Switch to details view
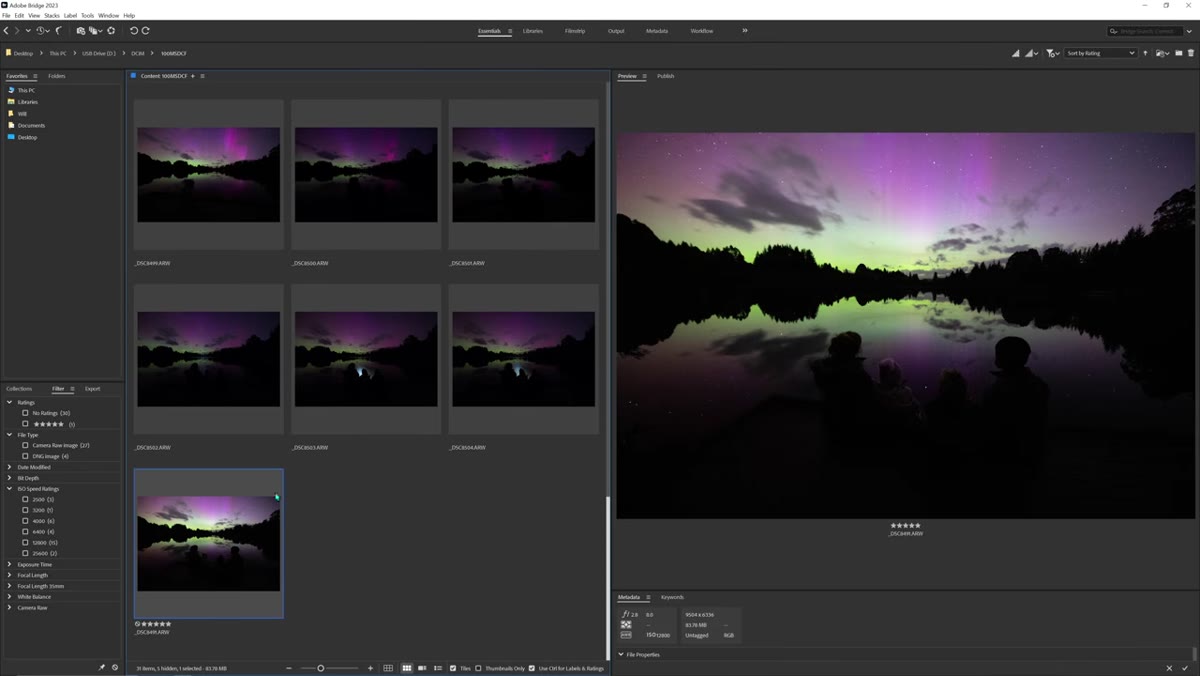Screen dimensions: 1200x676 422,668
